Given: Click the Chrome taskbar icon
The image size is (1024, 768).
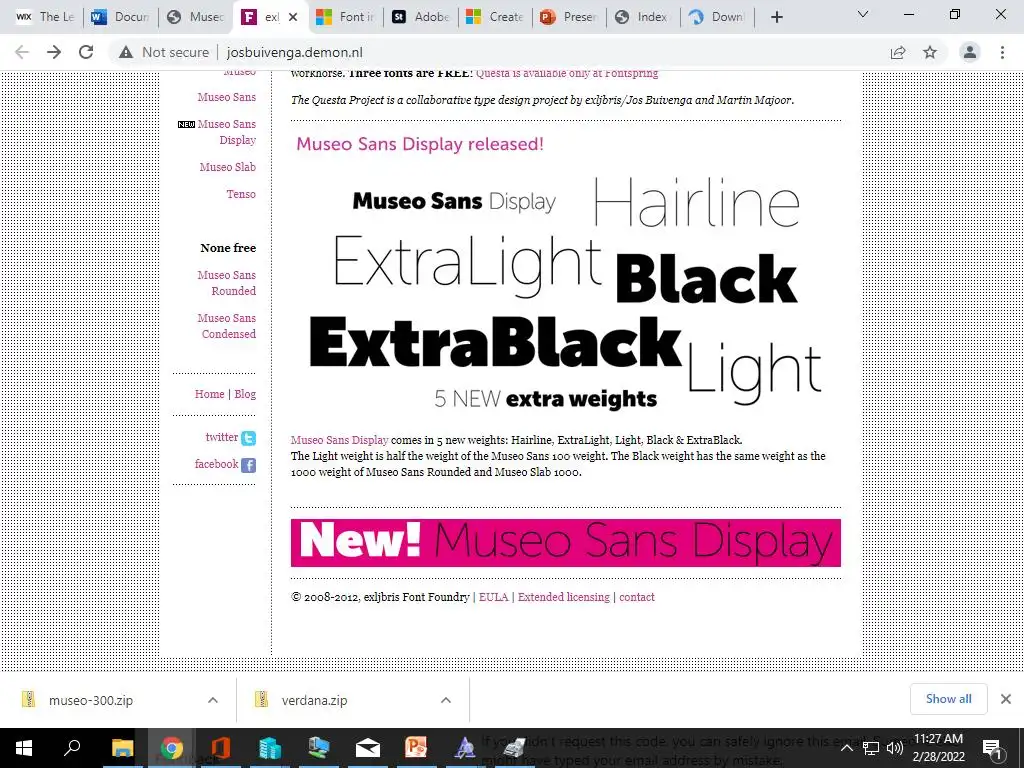Looking at the screenshot, I should 172,748.
